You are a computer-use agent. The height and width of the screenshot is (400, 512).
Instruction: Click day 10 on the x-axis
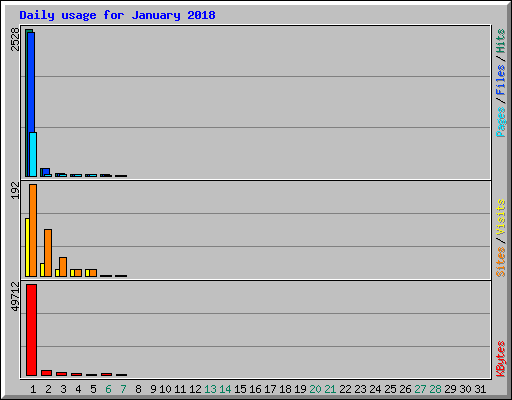point(165,389)
